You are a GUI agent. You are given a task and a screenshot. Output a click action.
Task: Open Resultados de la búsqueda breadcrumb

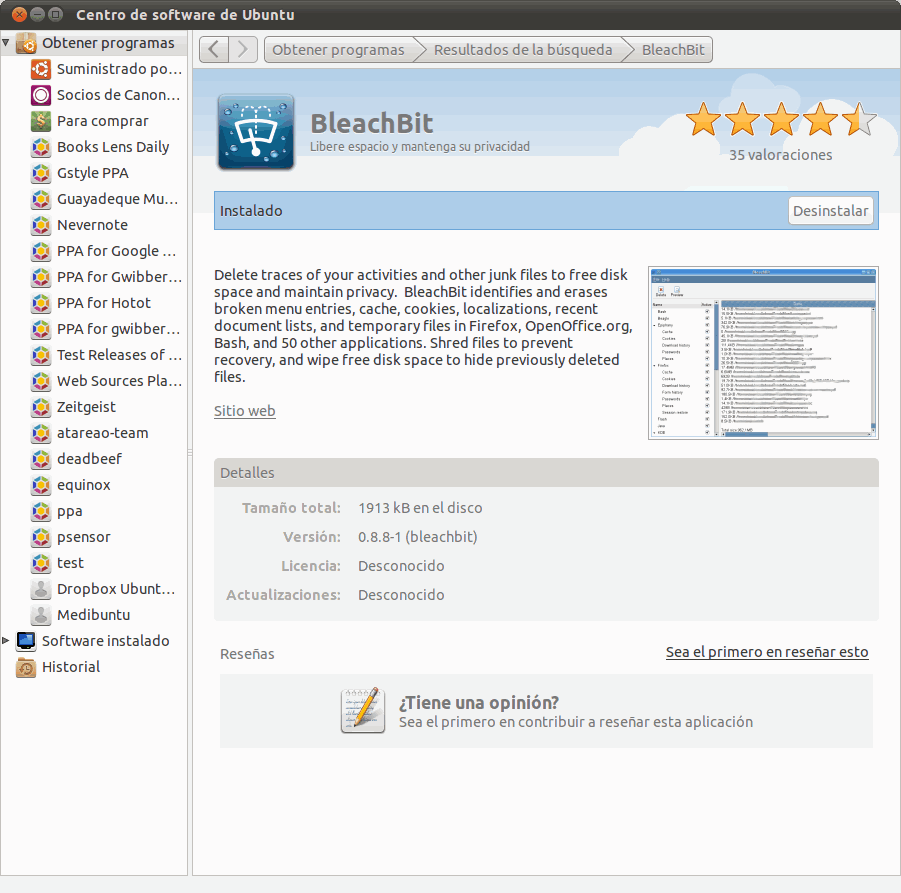point(522,50)
